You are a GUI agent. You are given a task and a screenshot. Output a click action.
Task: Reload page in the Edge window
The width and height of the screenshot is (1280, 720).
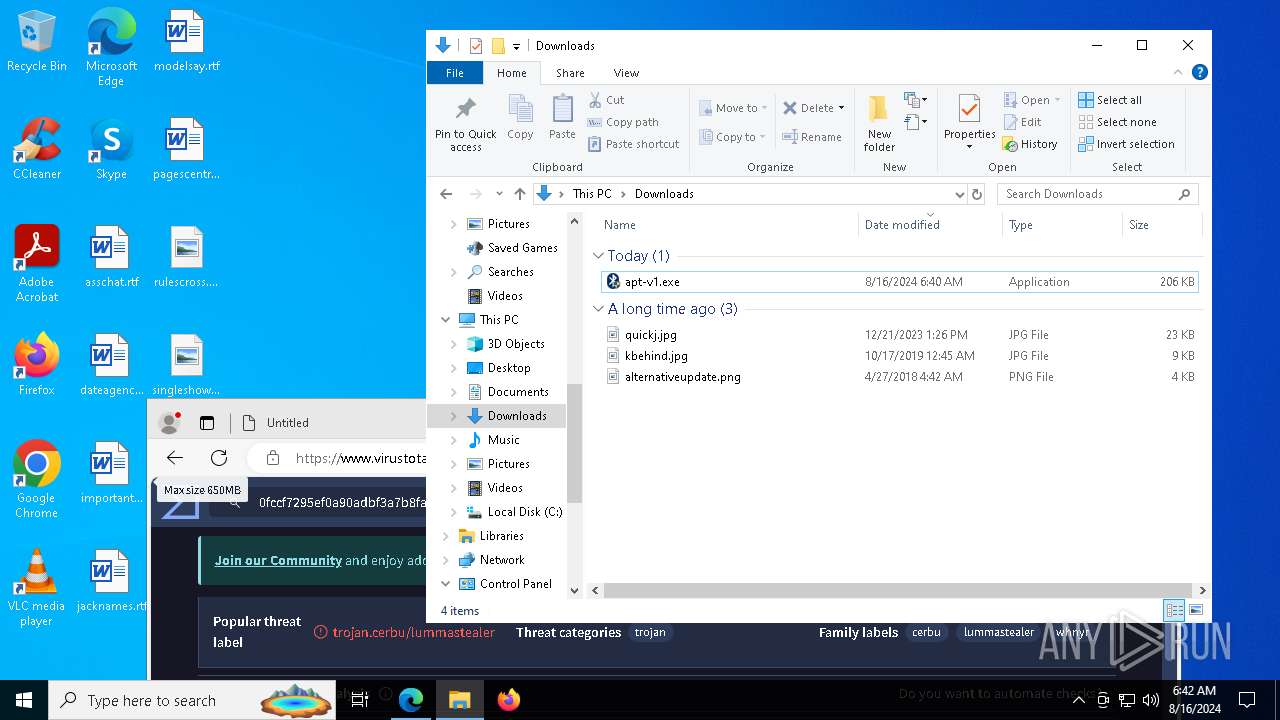219,458
